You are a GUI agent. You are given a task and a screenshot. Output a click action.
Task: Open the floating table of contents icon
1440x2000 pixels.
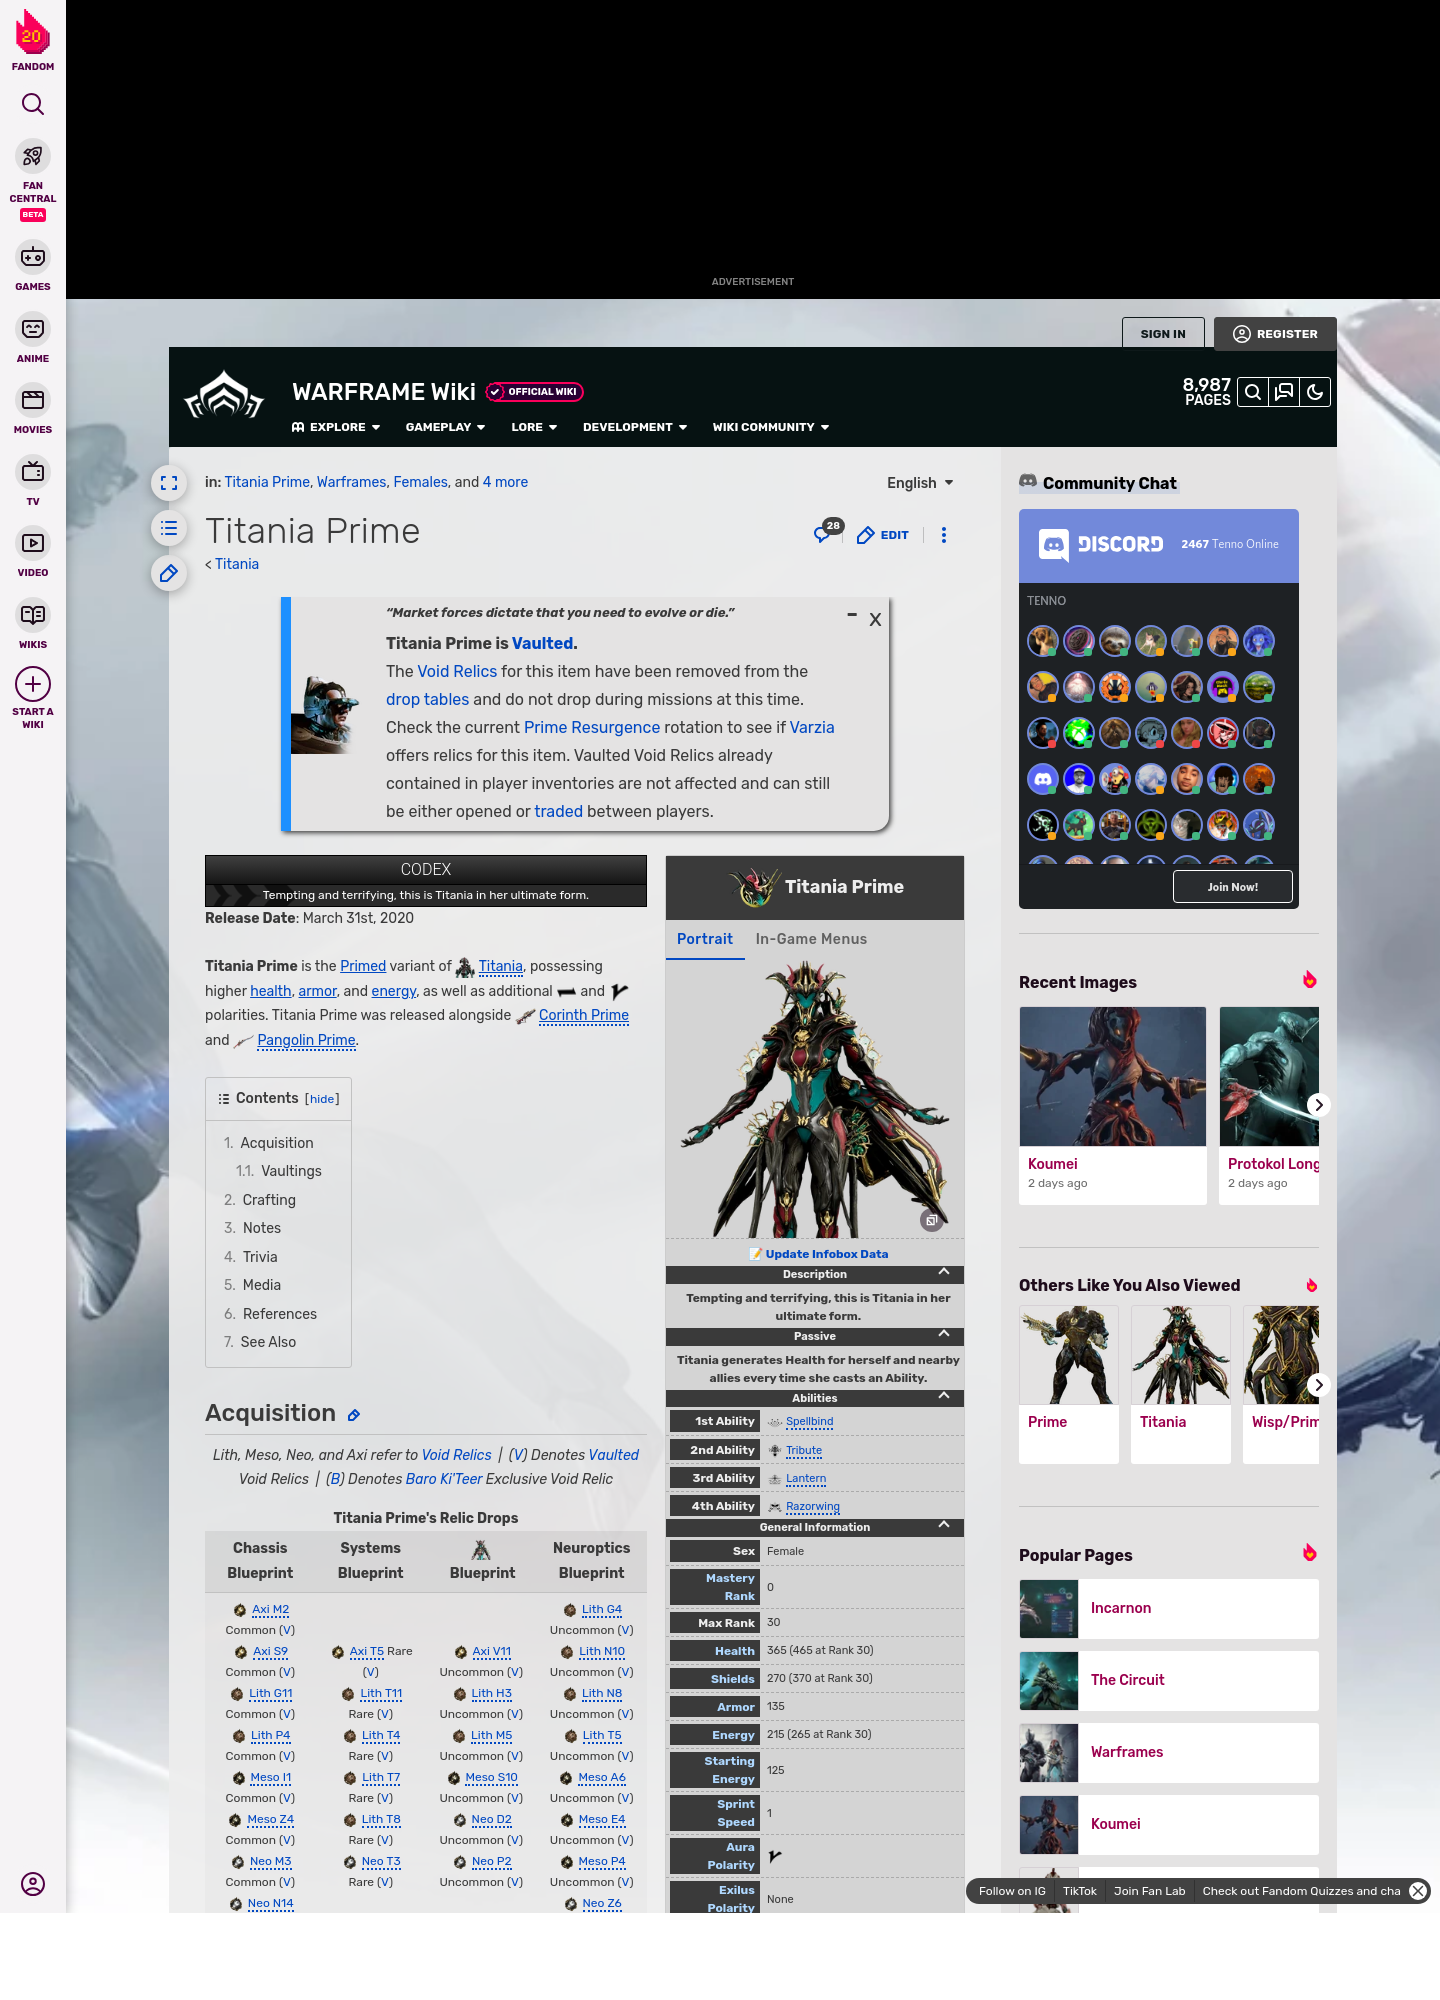click(169, 528)
